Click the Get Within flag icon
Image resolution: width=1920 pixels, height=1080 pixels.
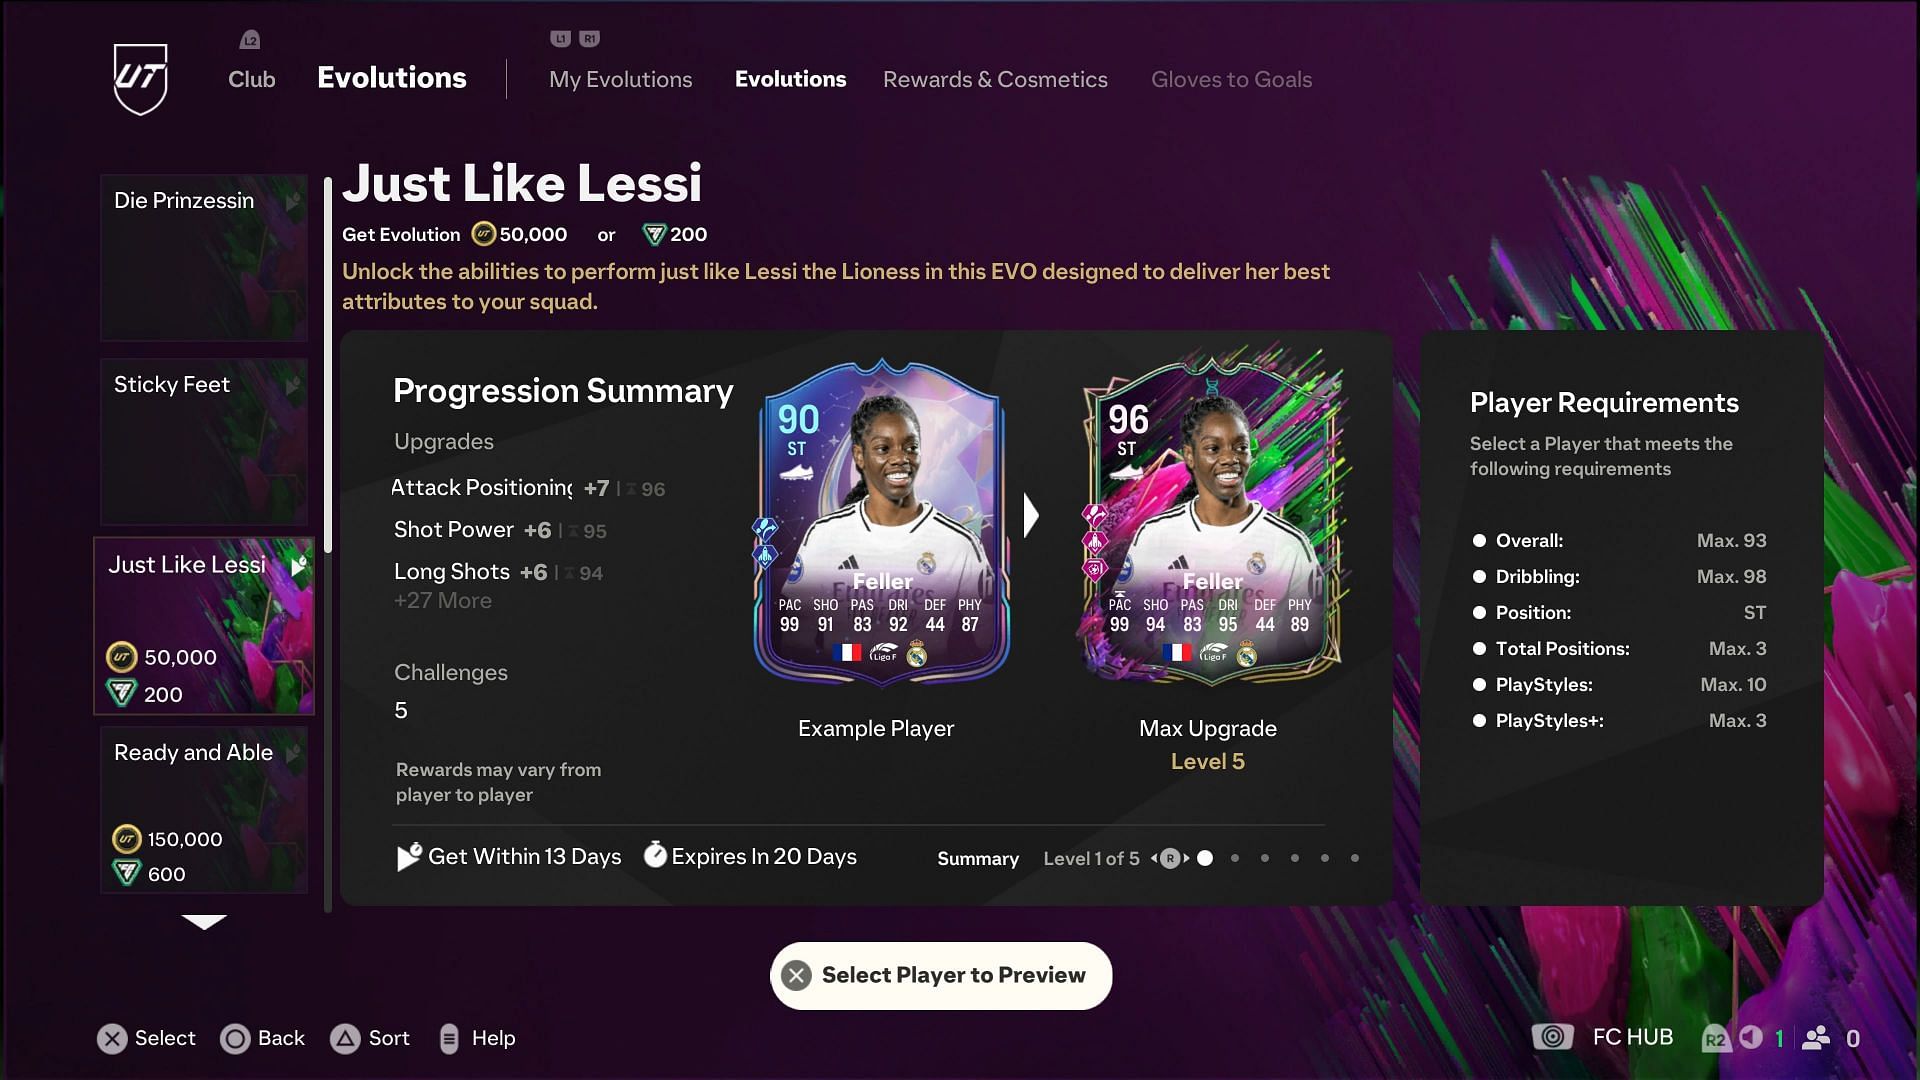coord(409,856)
